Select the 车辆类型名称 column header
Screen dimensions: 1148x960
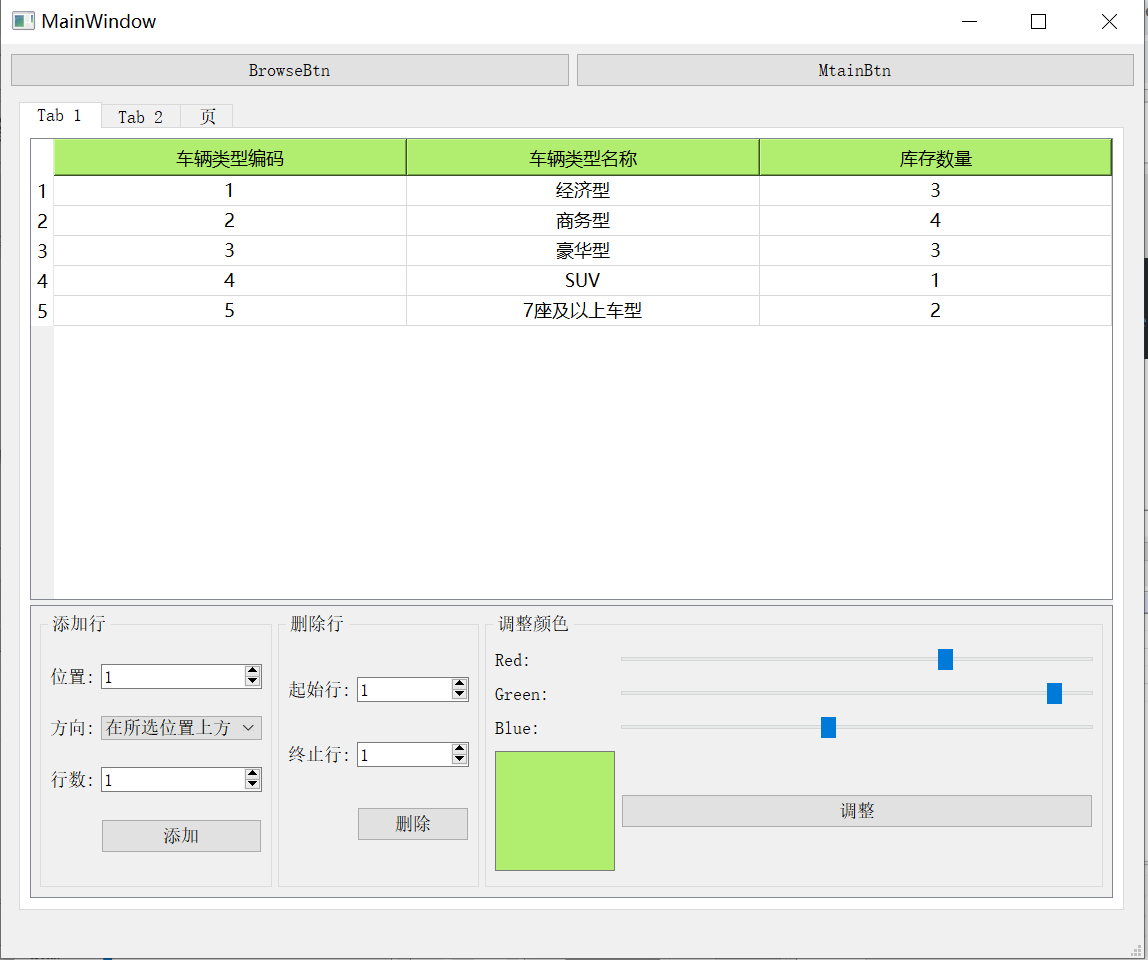[583, 157]
